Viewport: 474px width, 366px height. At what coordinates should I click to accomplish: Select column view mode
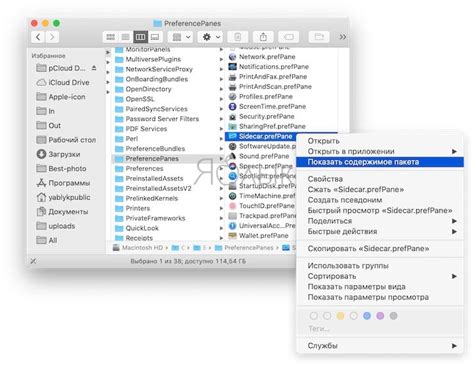tap(140, 37)
